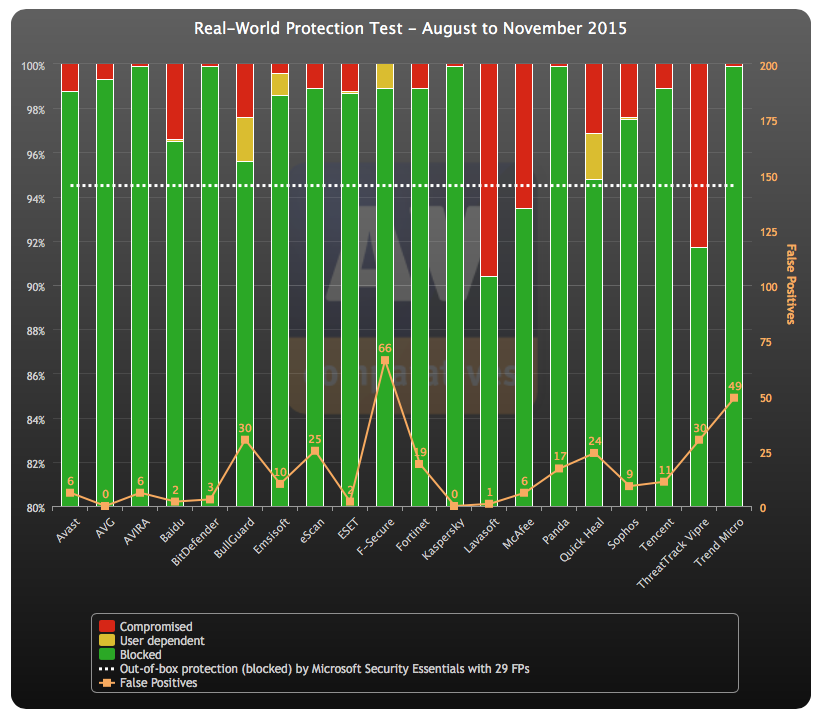Select the F-Secure false positives point 66
Image resolution: width=822 pixels, height=719 pixels.
[x=385, y=361]
